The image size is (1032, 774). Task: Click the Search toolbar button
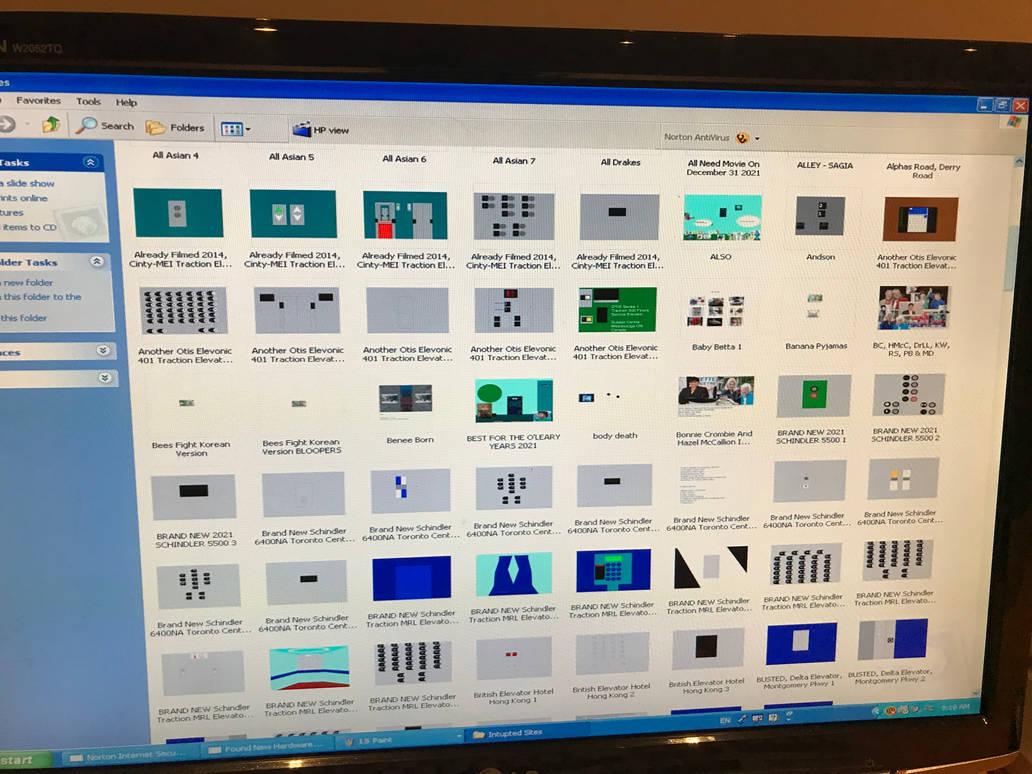[105, 126]
